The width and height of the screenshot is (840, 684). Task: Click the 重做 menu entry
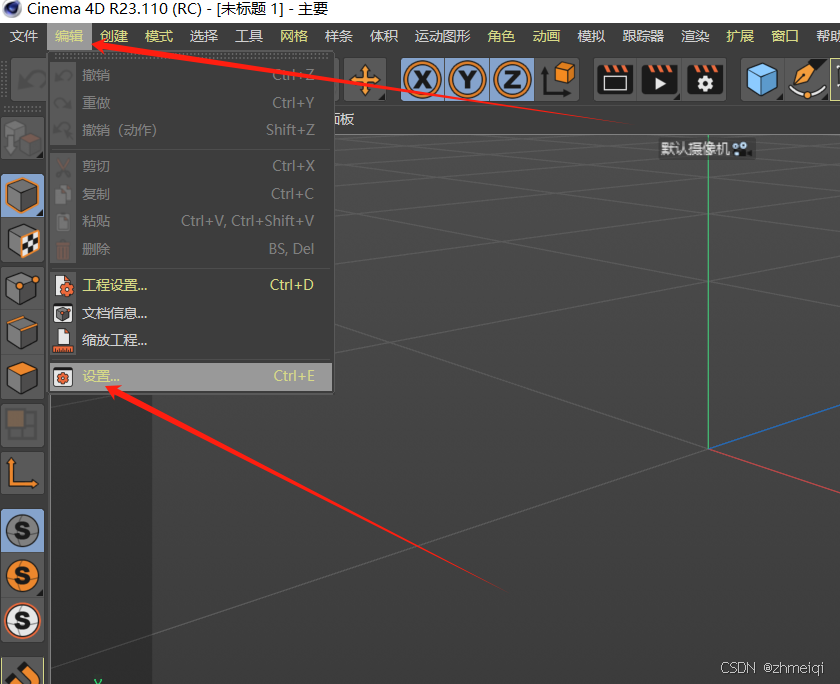coord(191,103)
